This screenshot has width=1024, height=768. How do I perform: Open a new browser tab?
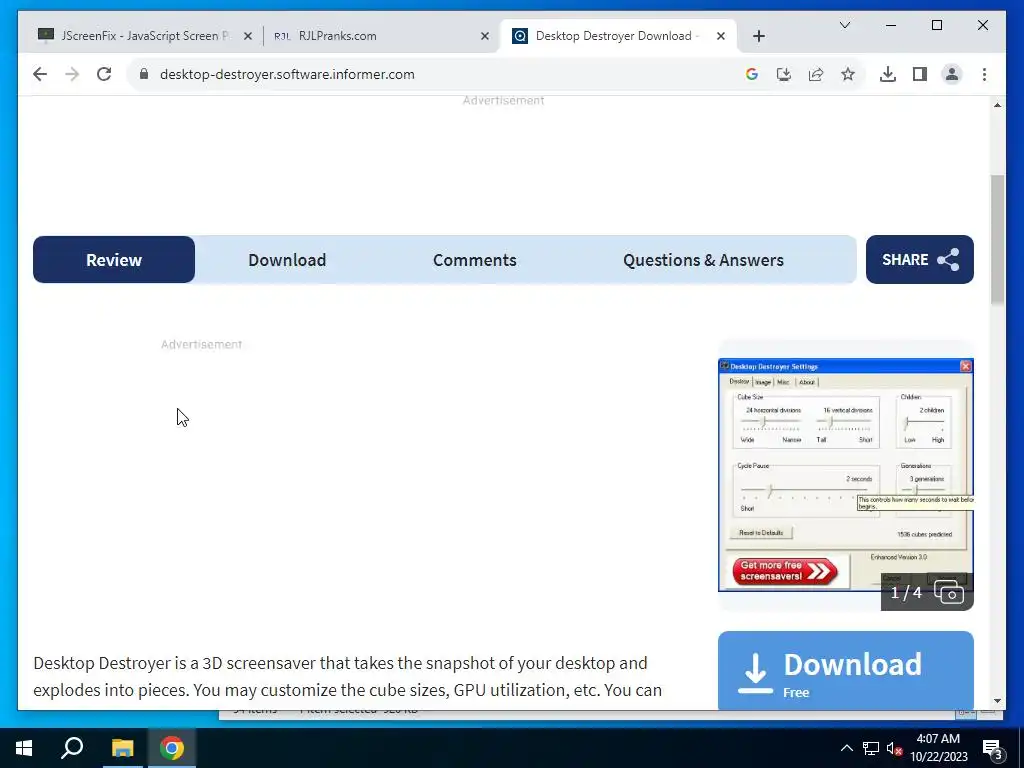coord(758,36)
